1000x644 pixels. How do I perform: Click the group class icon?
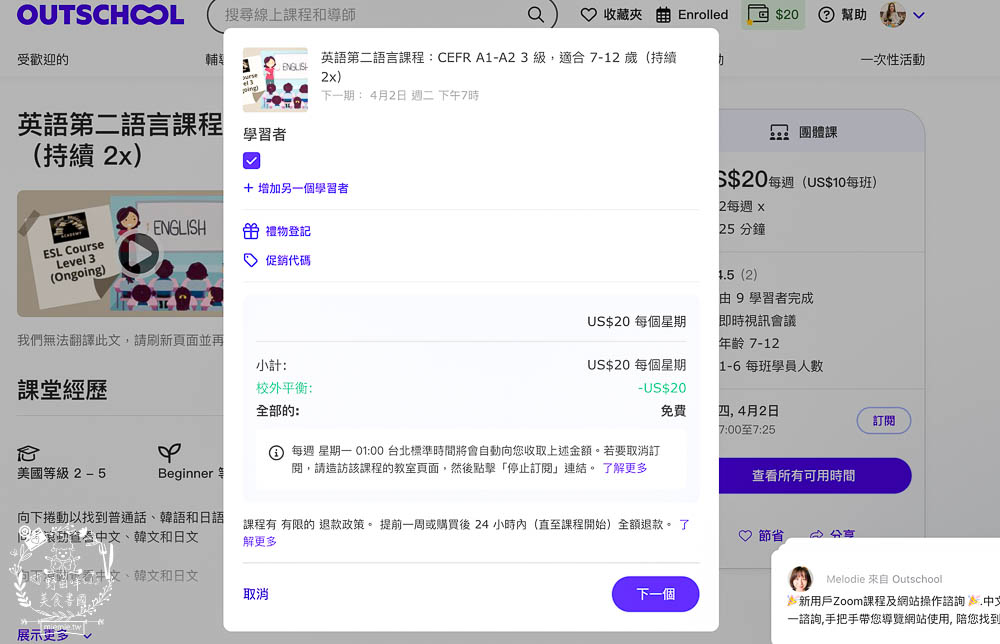779,132
